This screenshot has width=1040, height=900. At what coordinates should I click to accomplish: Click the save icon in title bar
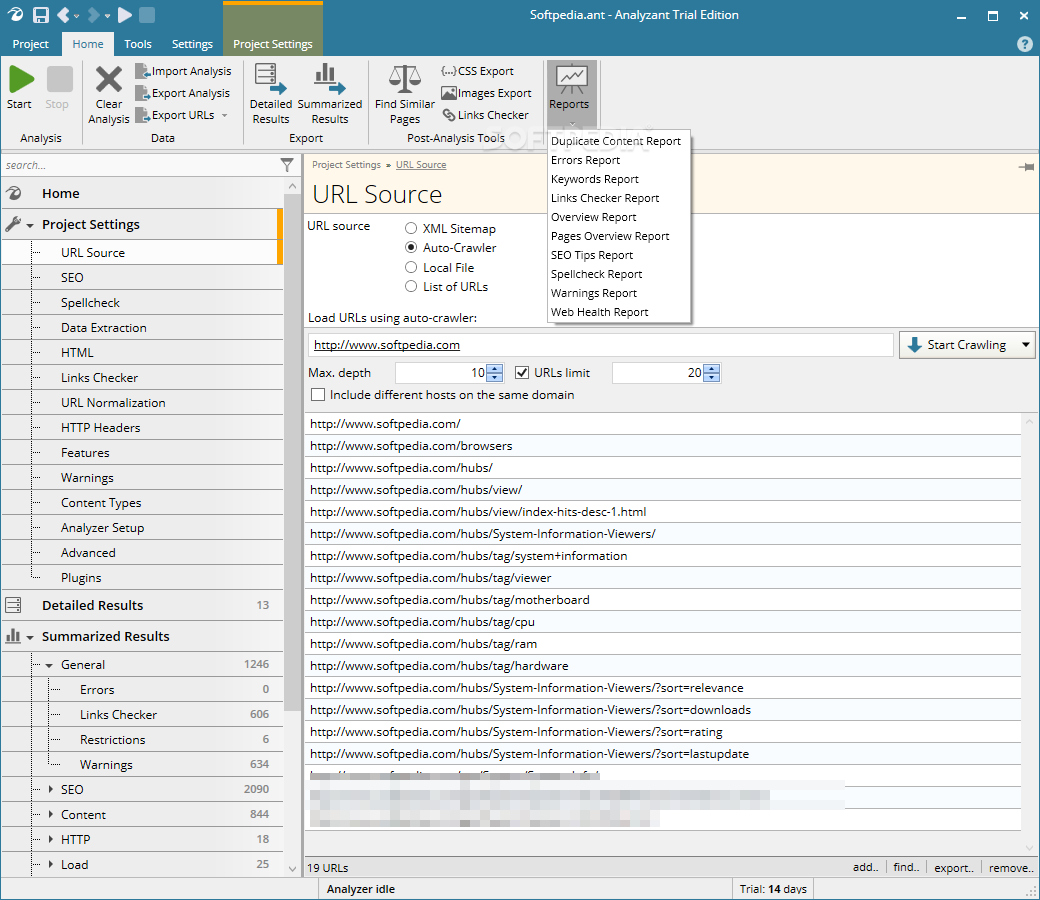point(41,15)
